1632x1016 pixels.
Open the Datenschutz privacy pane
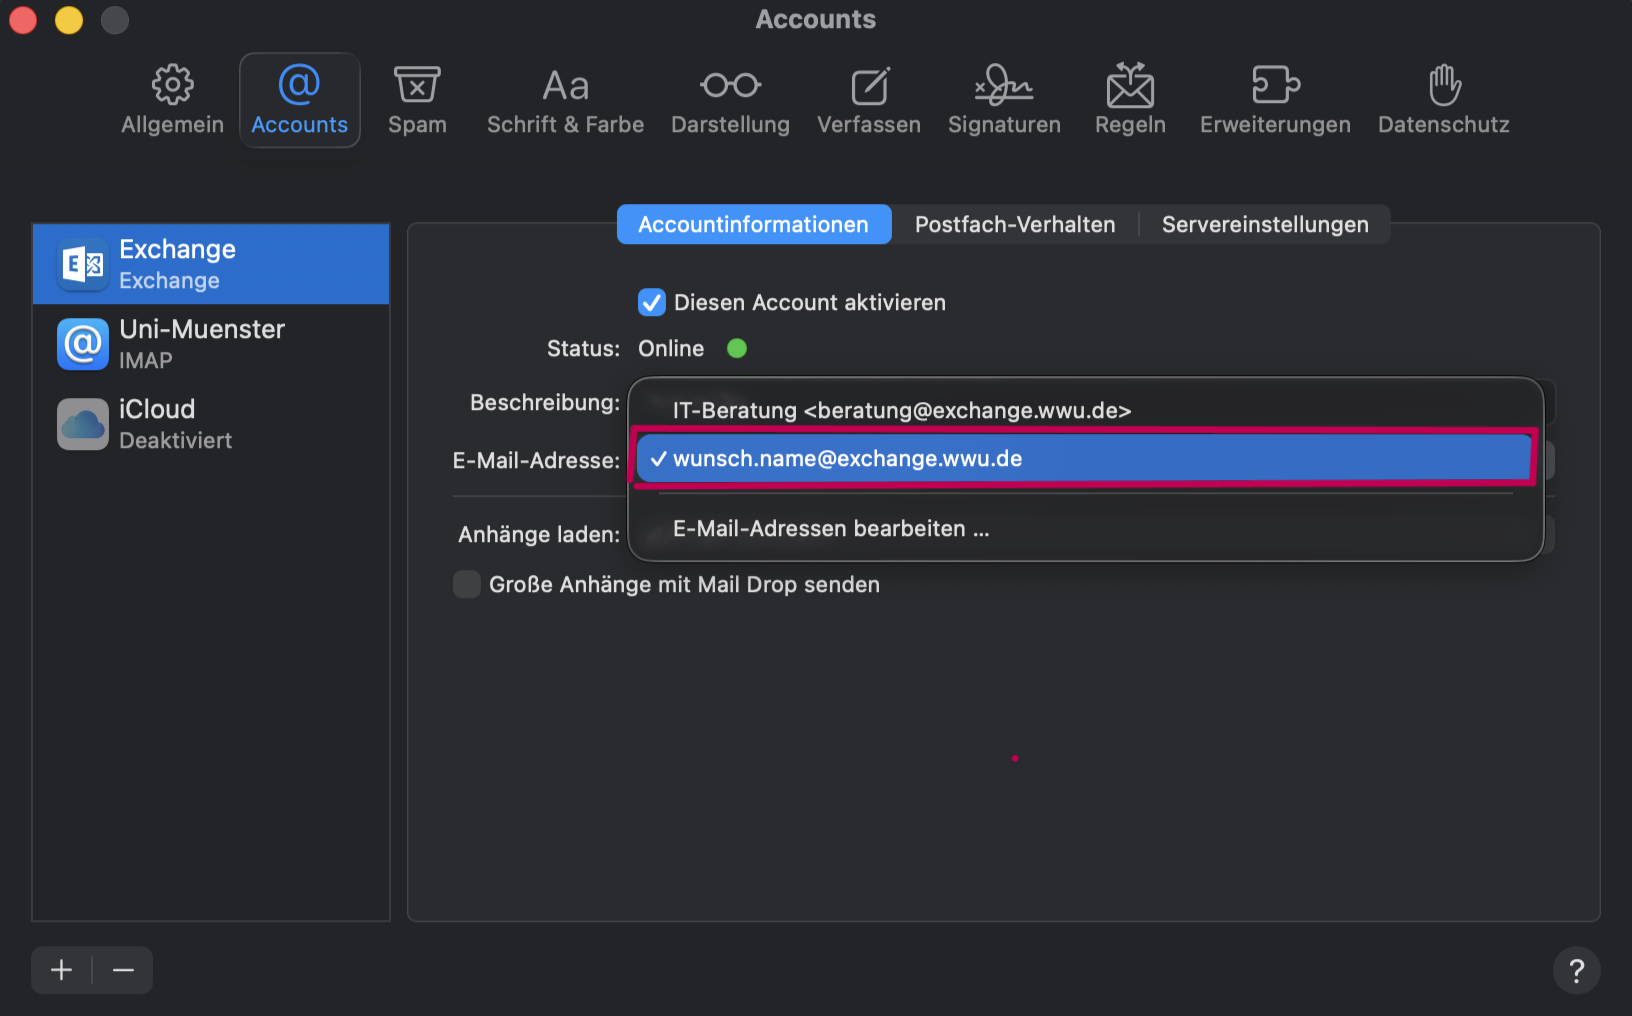[x=1443, y=100]
